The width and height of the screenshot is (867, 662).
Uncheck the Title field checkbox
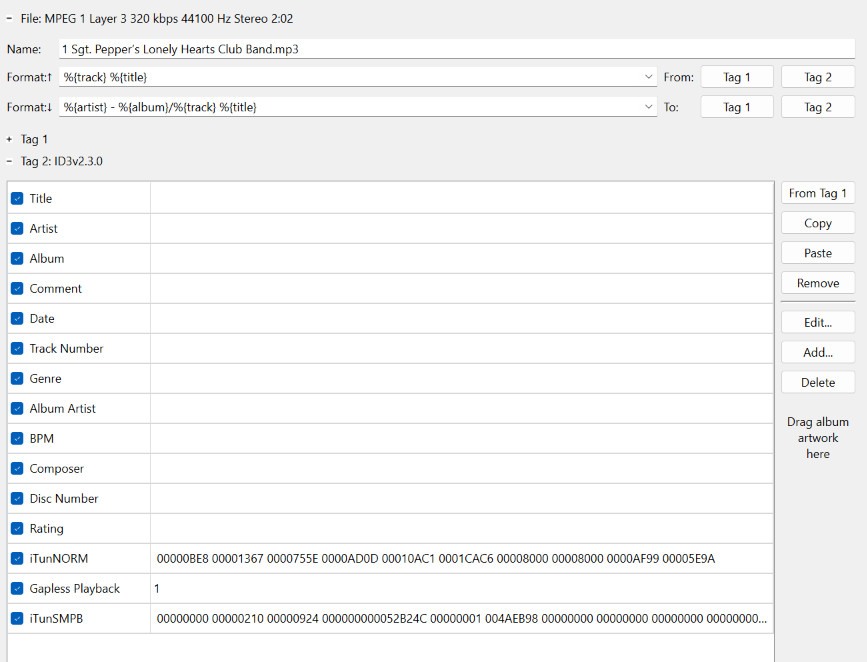pyautogui.click(x=18, y=199)
